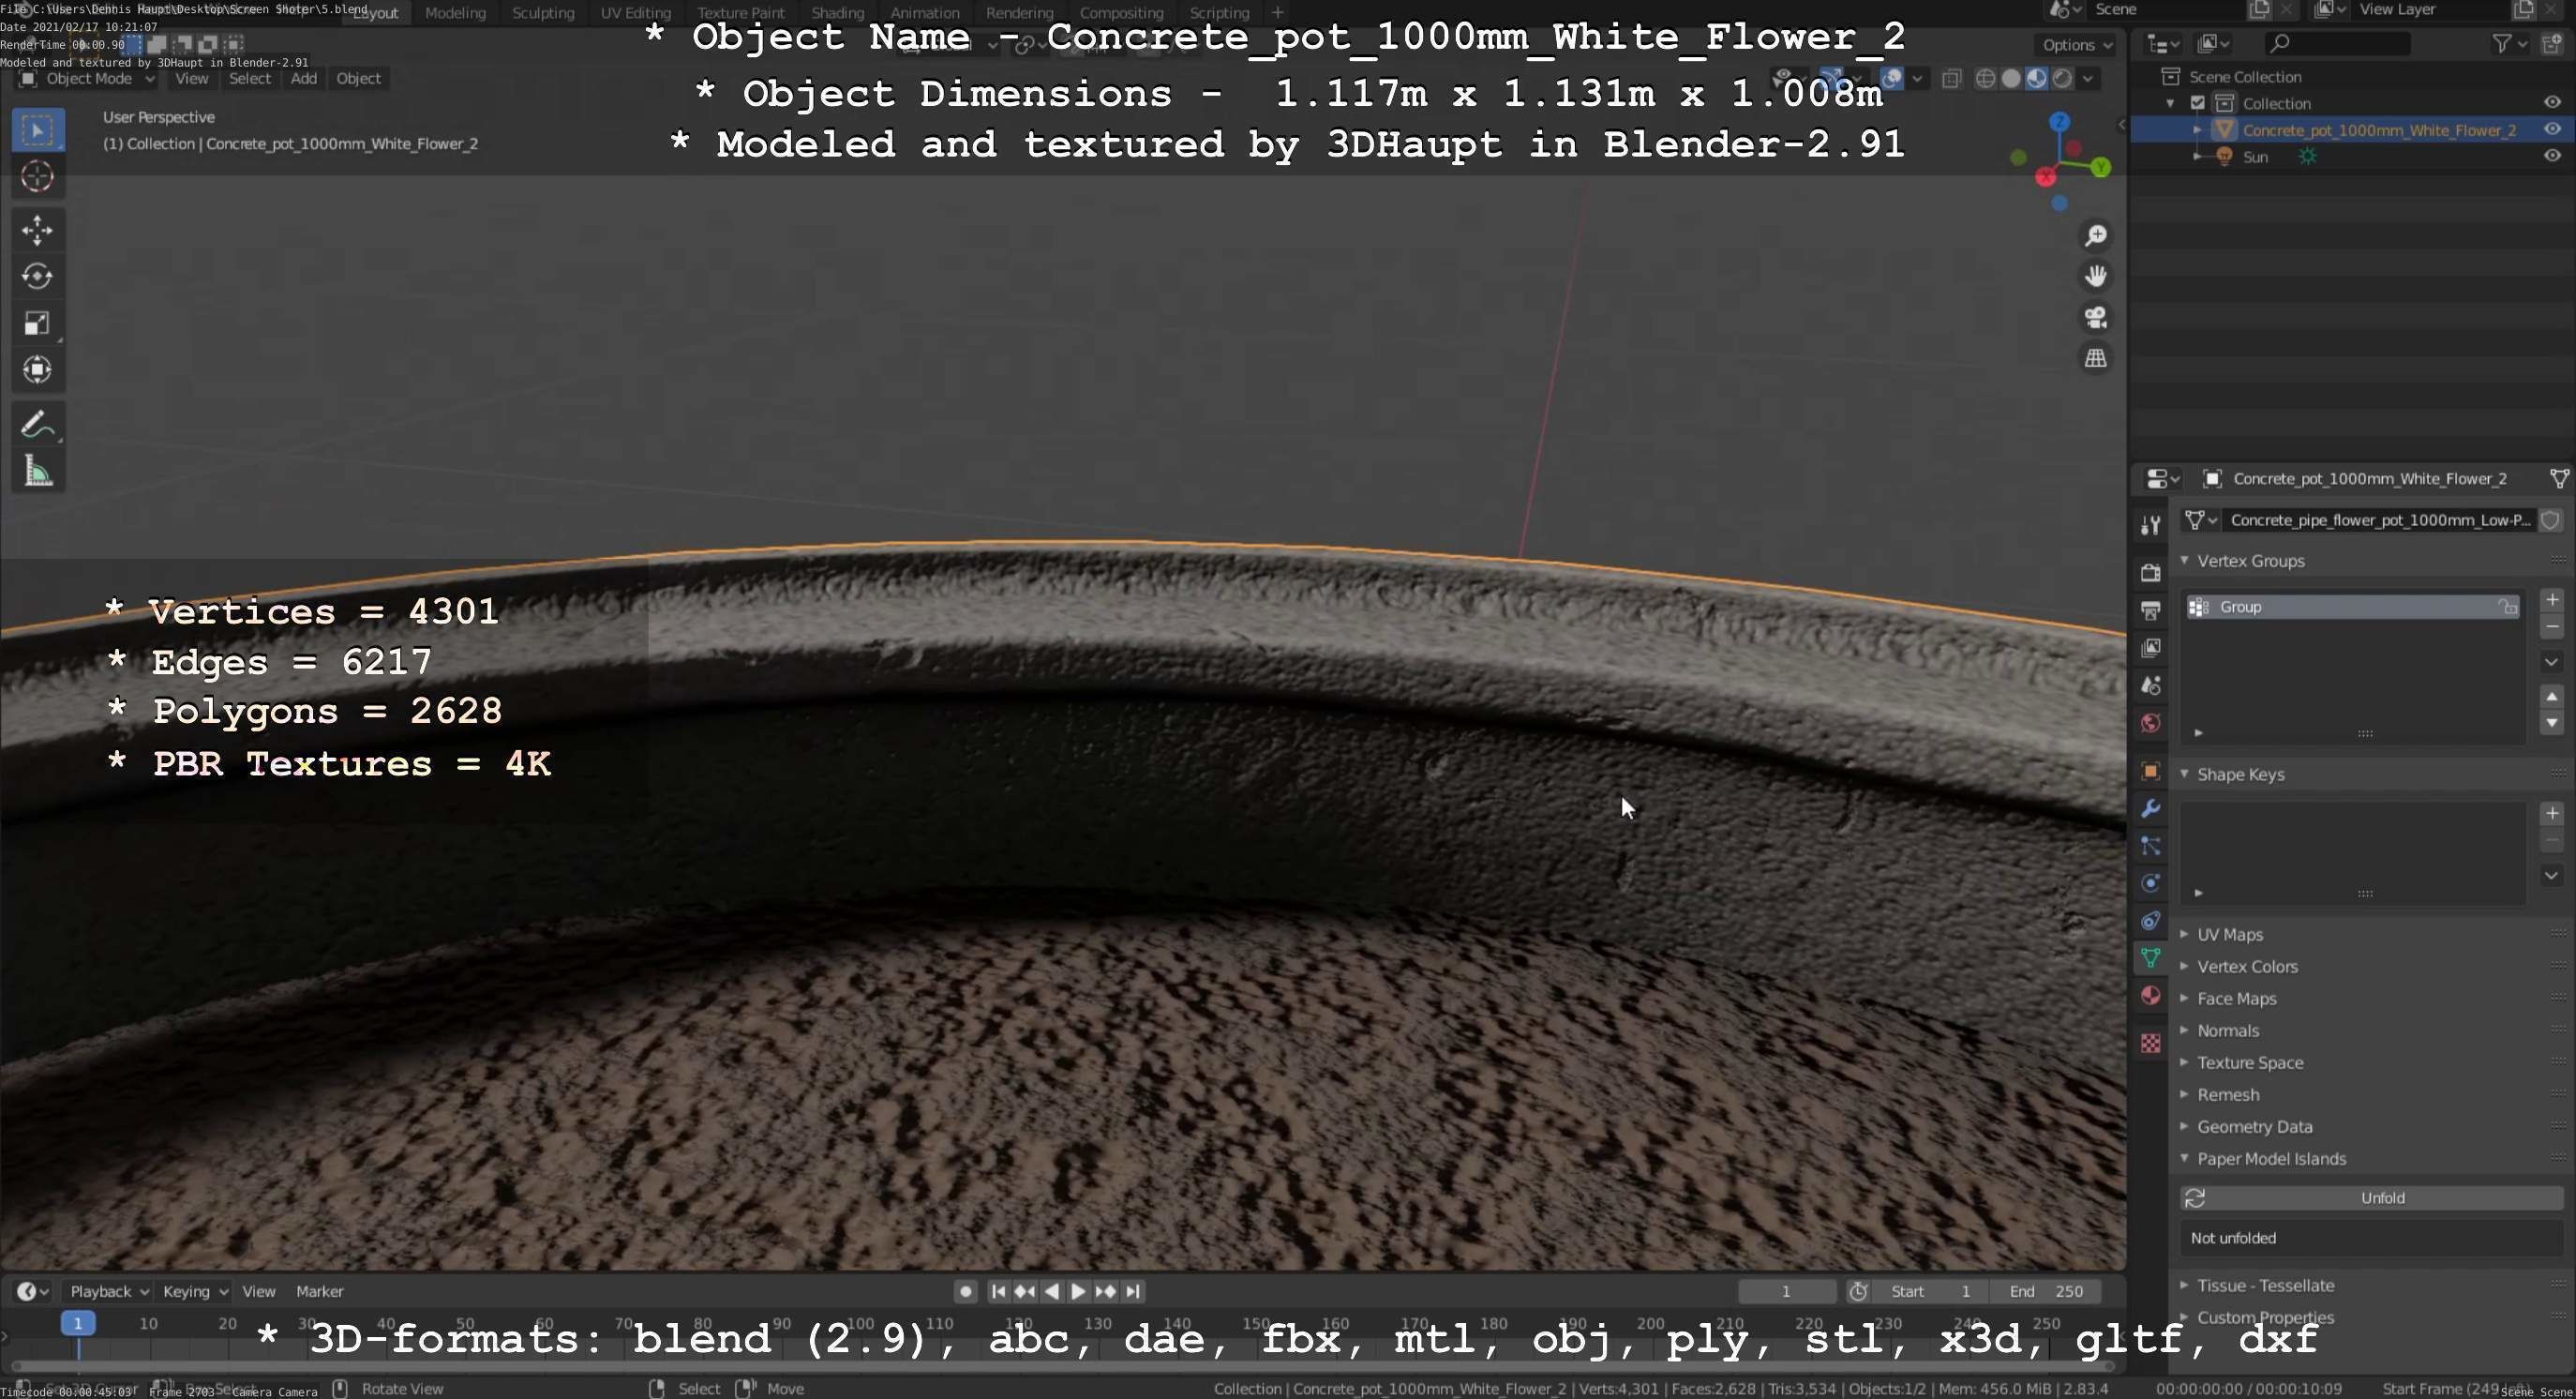Viewport: 2576px width, 1399px height.
Task: Toggle X-ray display
Action: (x=1951, y=79)
